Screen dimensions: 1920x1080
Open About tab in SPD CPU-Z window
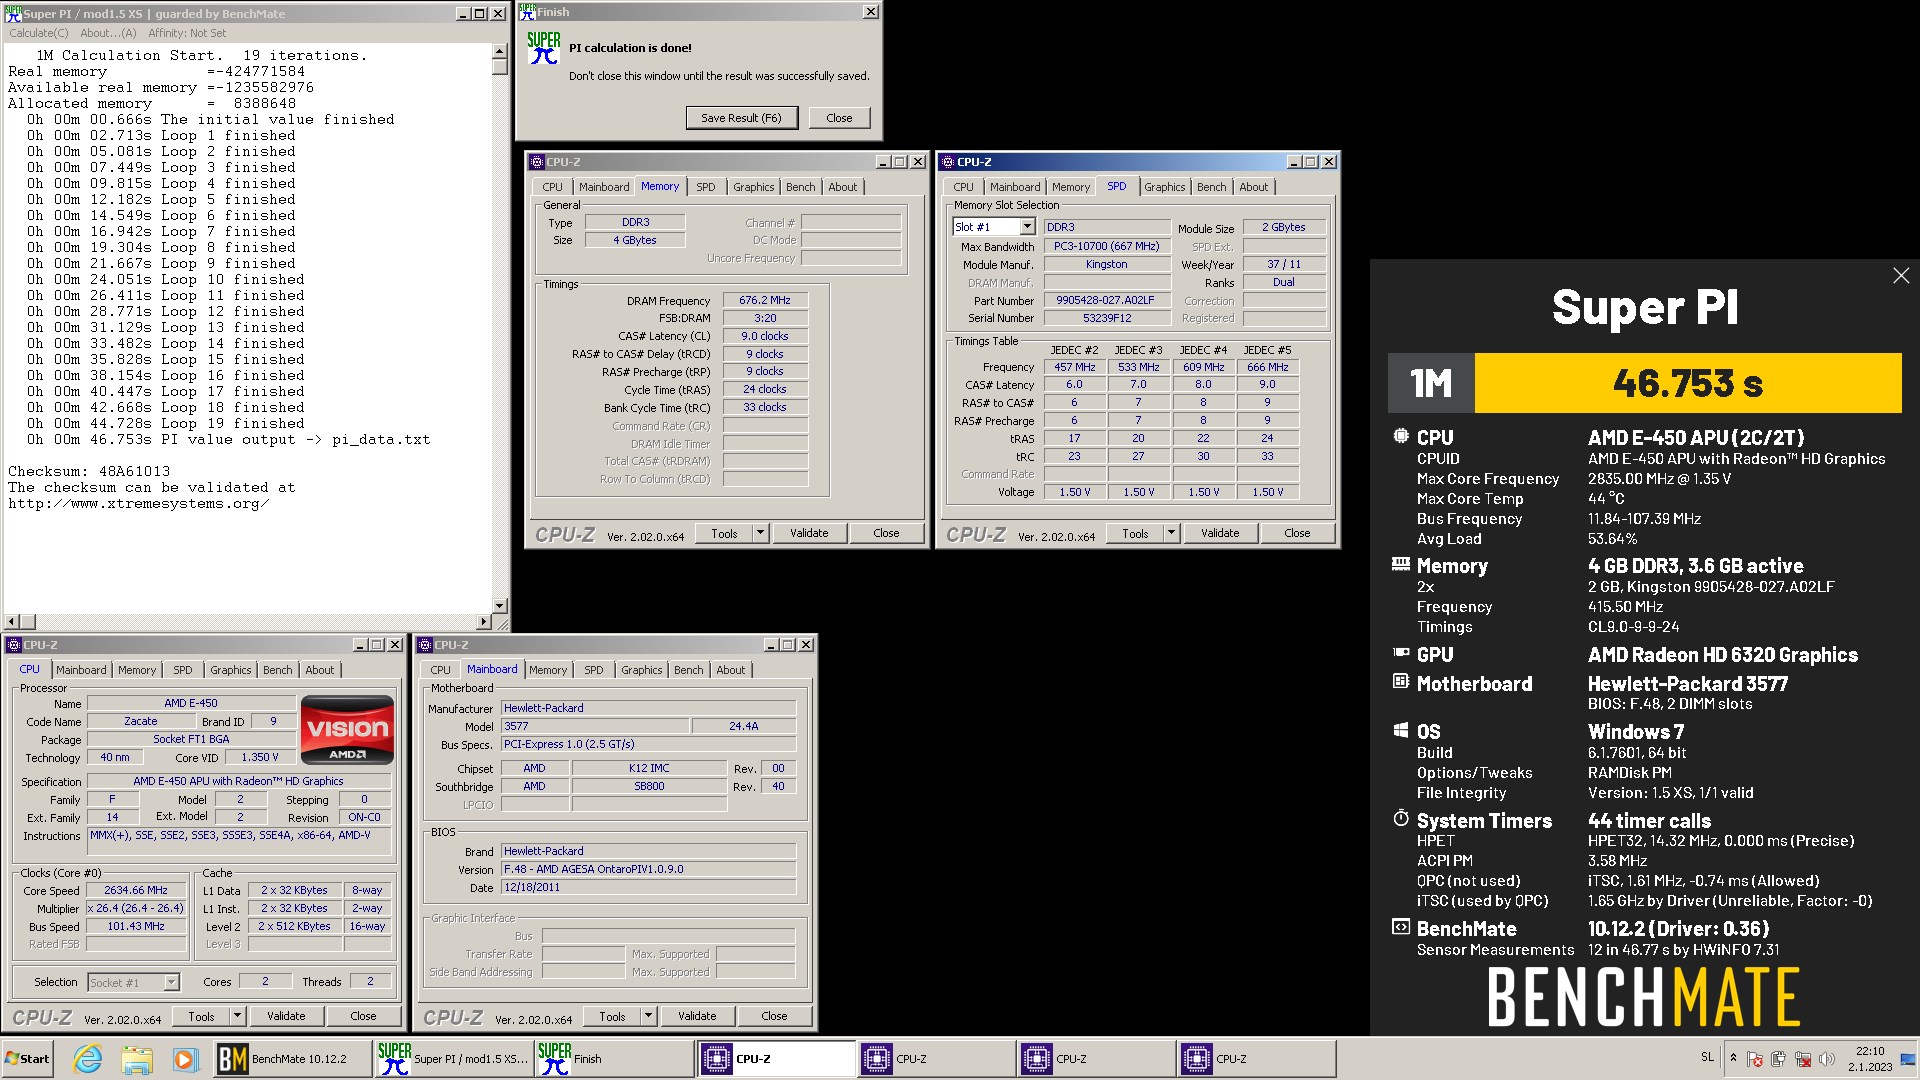pyautogui.click(x=1253, y=187)
